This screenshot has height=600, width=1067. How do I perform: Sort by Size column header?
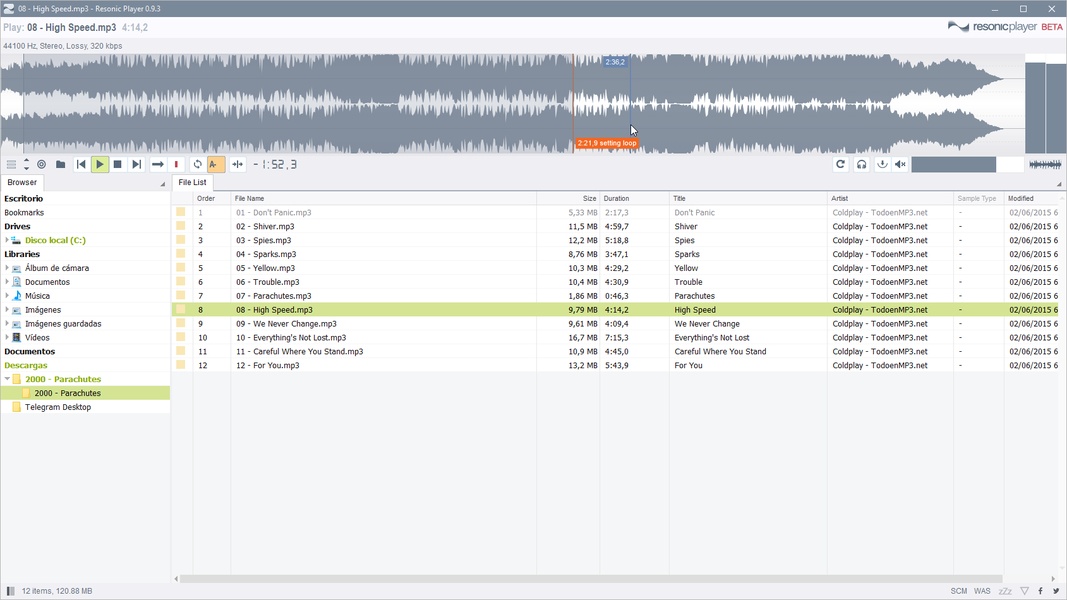(x=568, y=199)
